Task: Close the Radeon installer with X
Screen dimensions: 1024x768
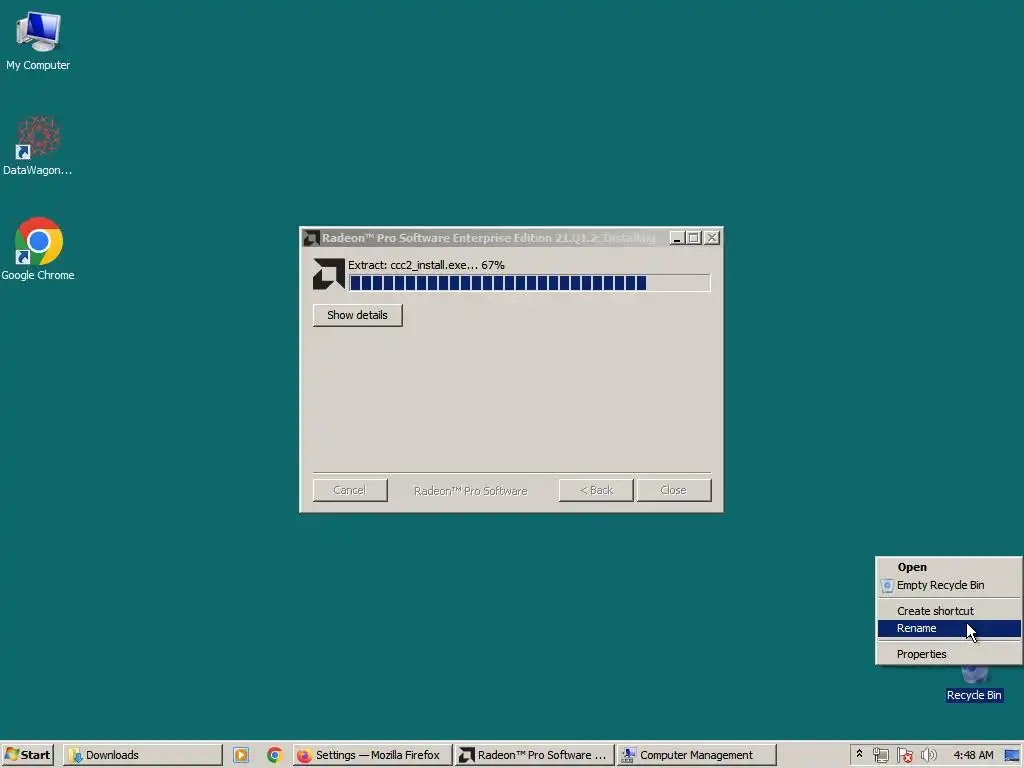Action: (712, 238)
